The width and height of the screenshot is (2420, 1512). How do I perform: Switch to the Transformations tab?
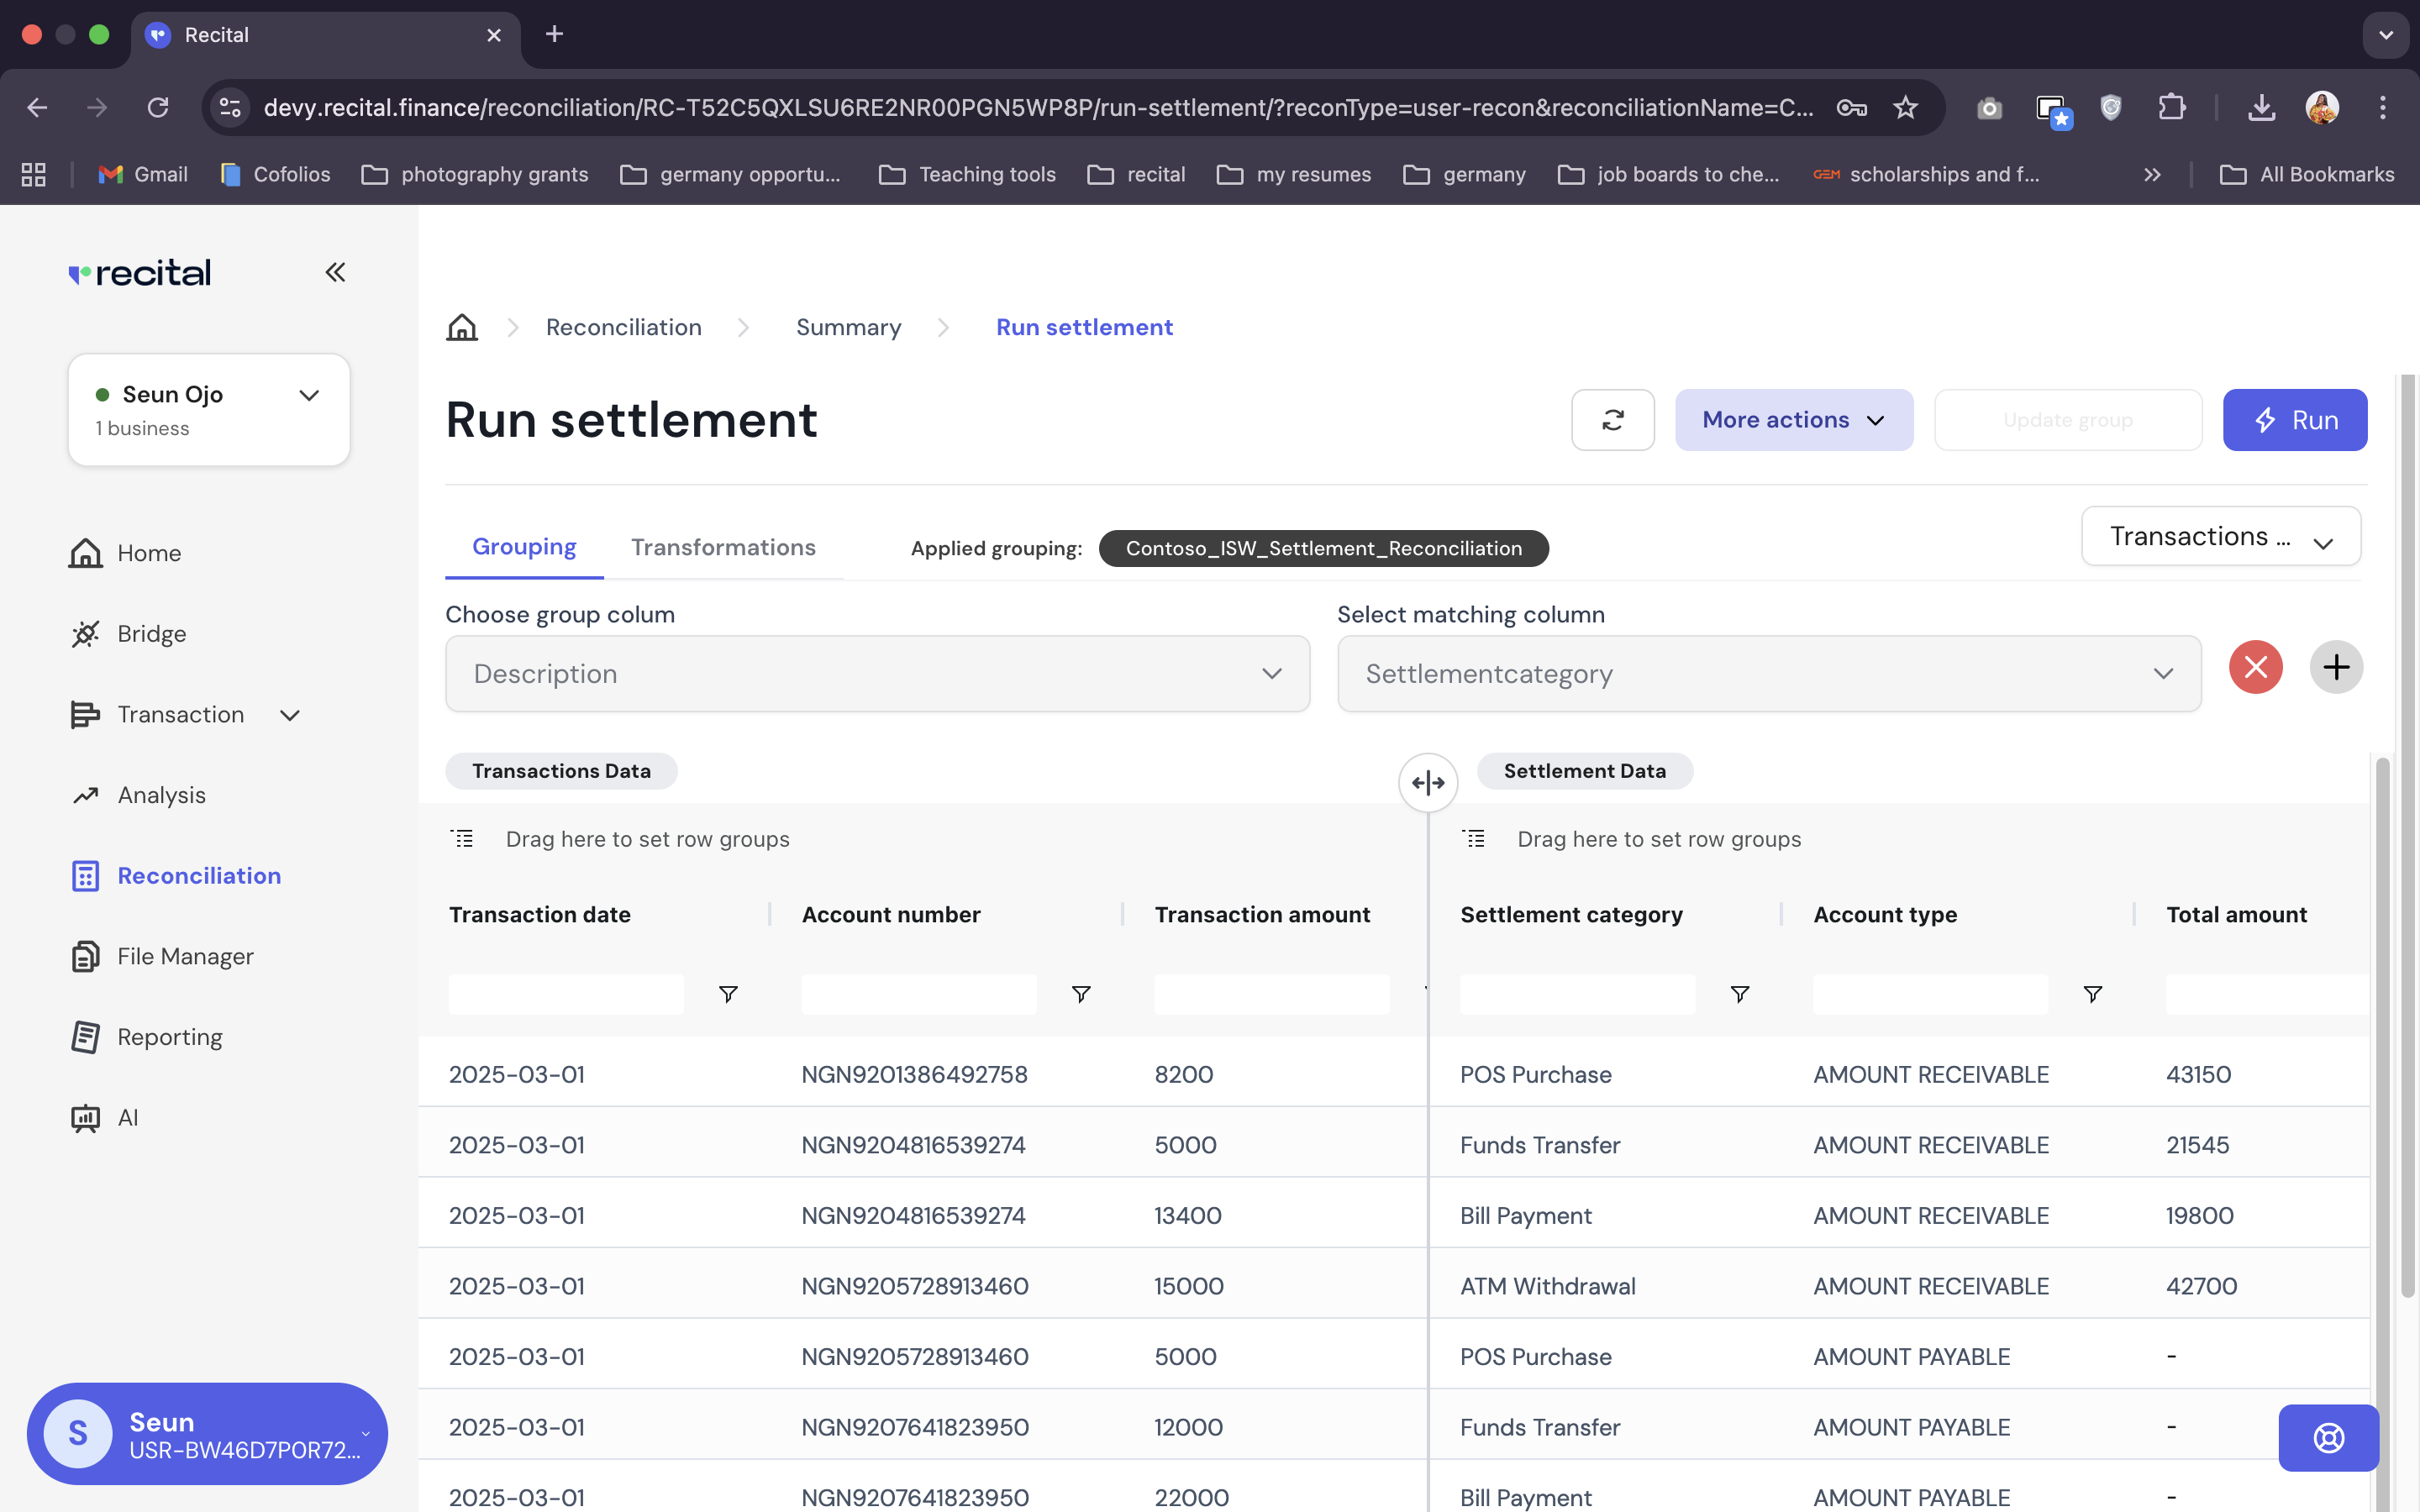(x=723, y=547)
